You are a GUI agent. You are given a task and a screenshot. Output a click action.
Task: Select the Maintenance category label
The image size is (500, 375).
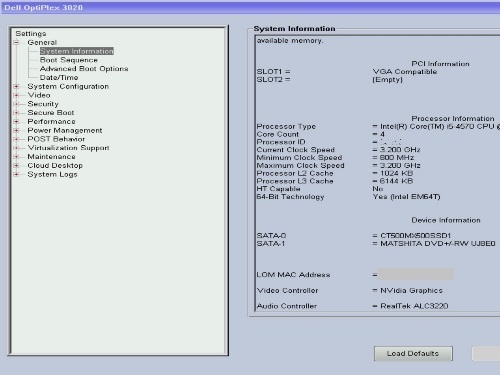[x=51, y=157]
